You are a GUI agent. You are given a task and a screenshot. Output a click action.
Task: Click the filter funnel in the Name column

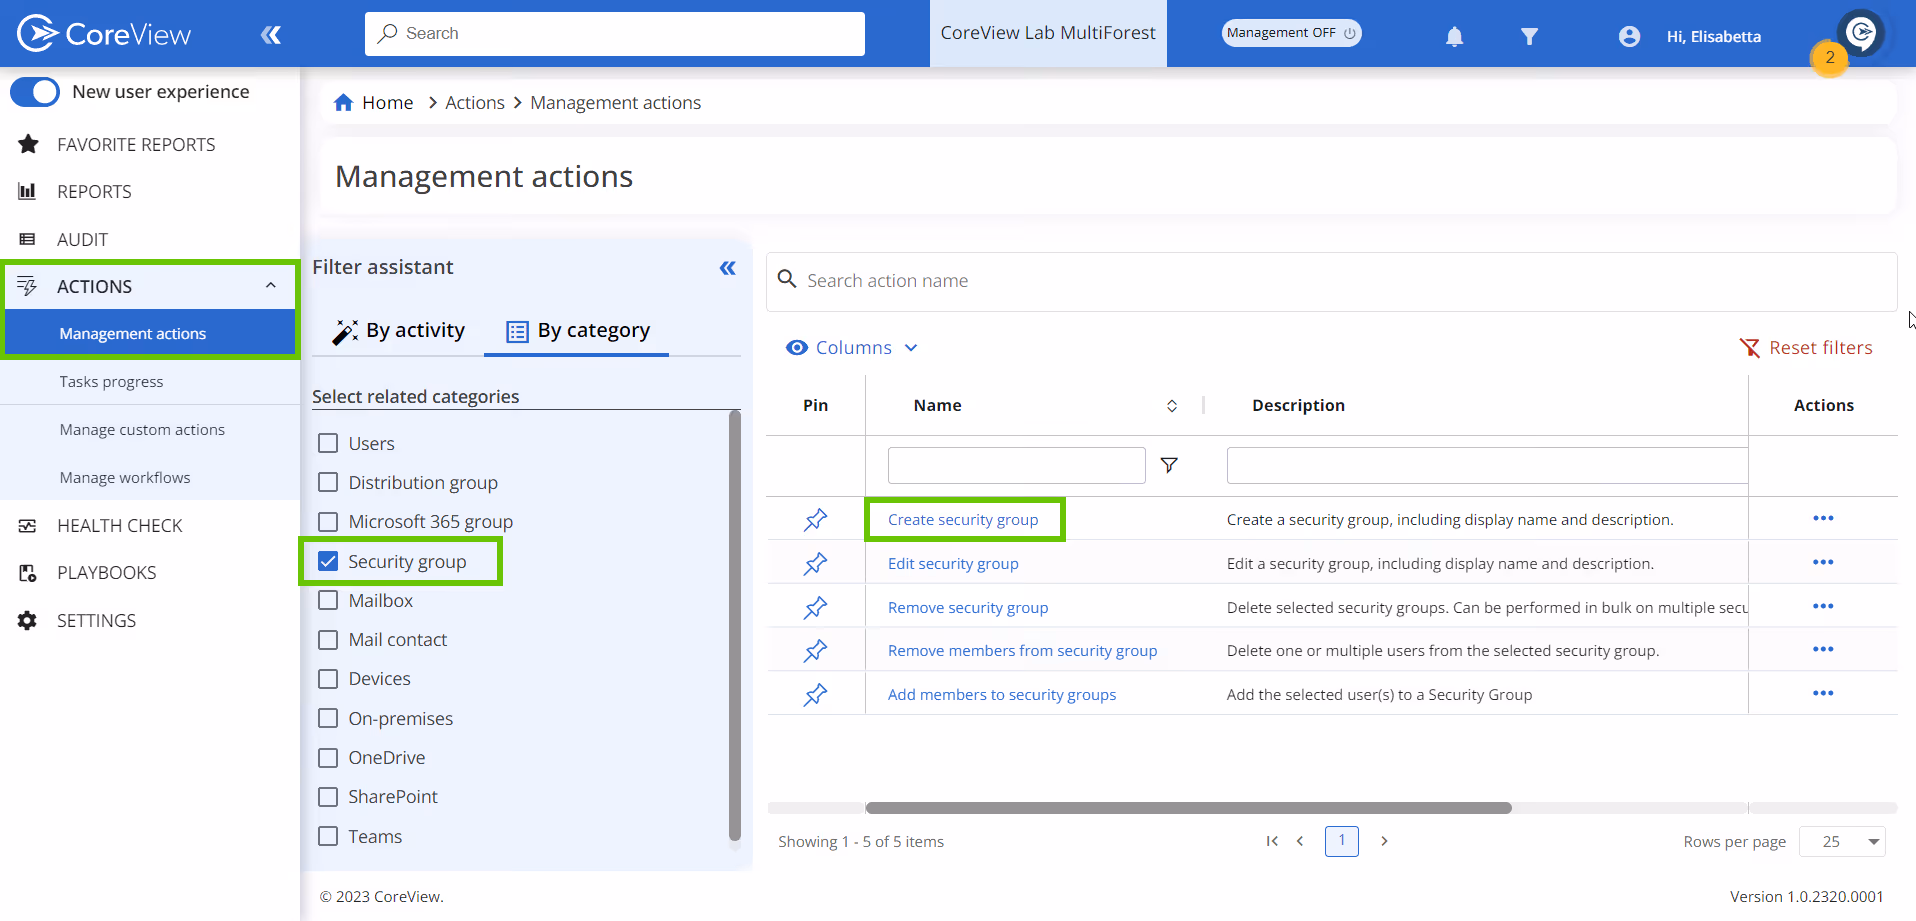tap(1169, 464)
